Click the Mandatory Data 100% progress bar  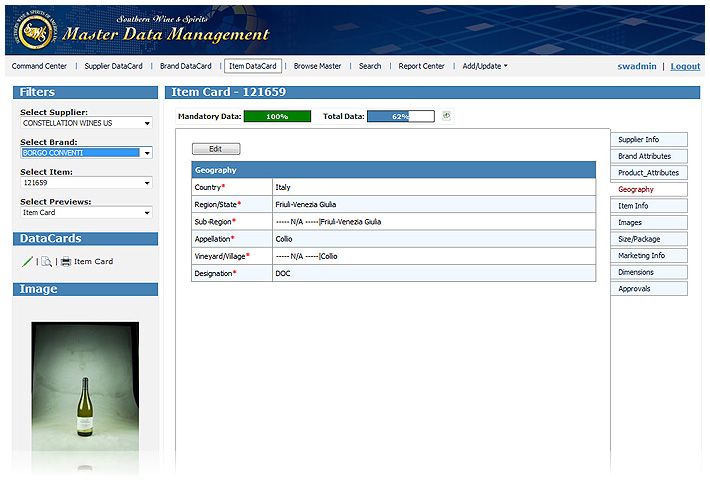[277, 116]
